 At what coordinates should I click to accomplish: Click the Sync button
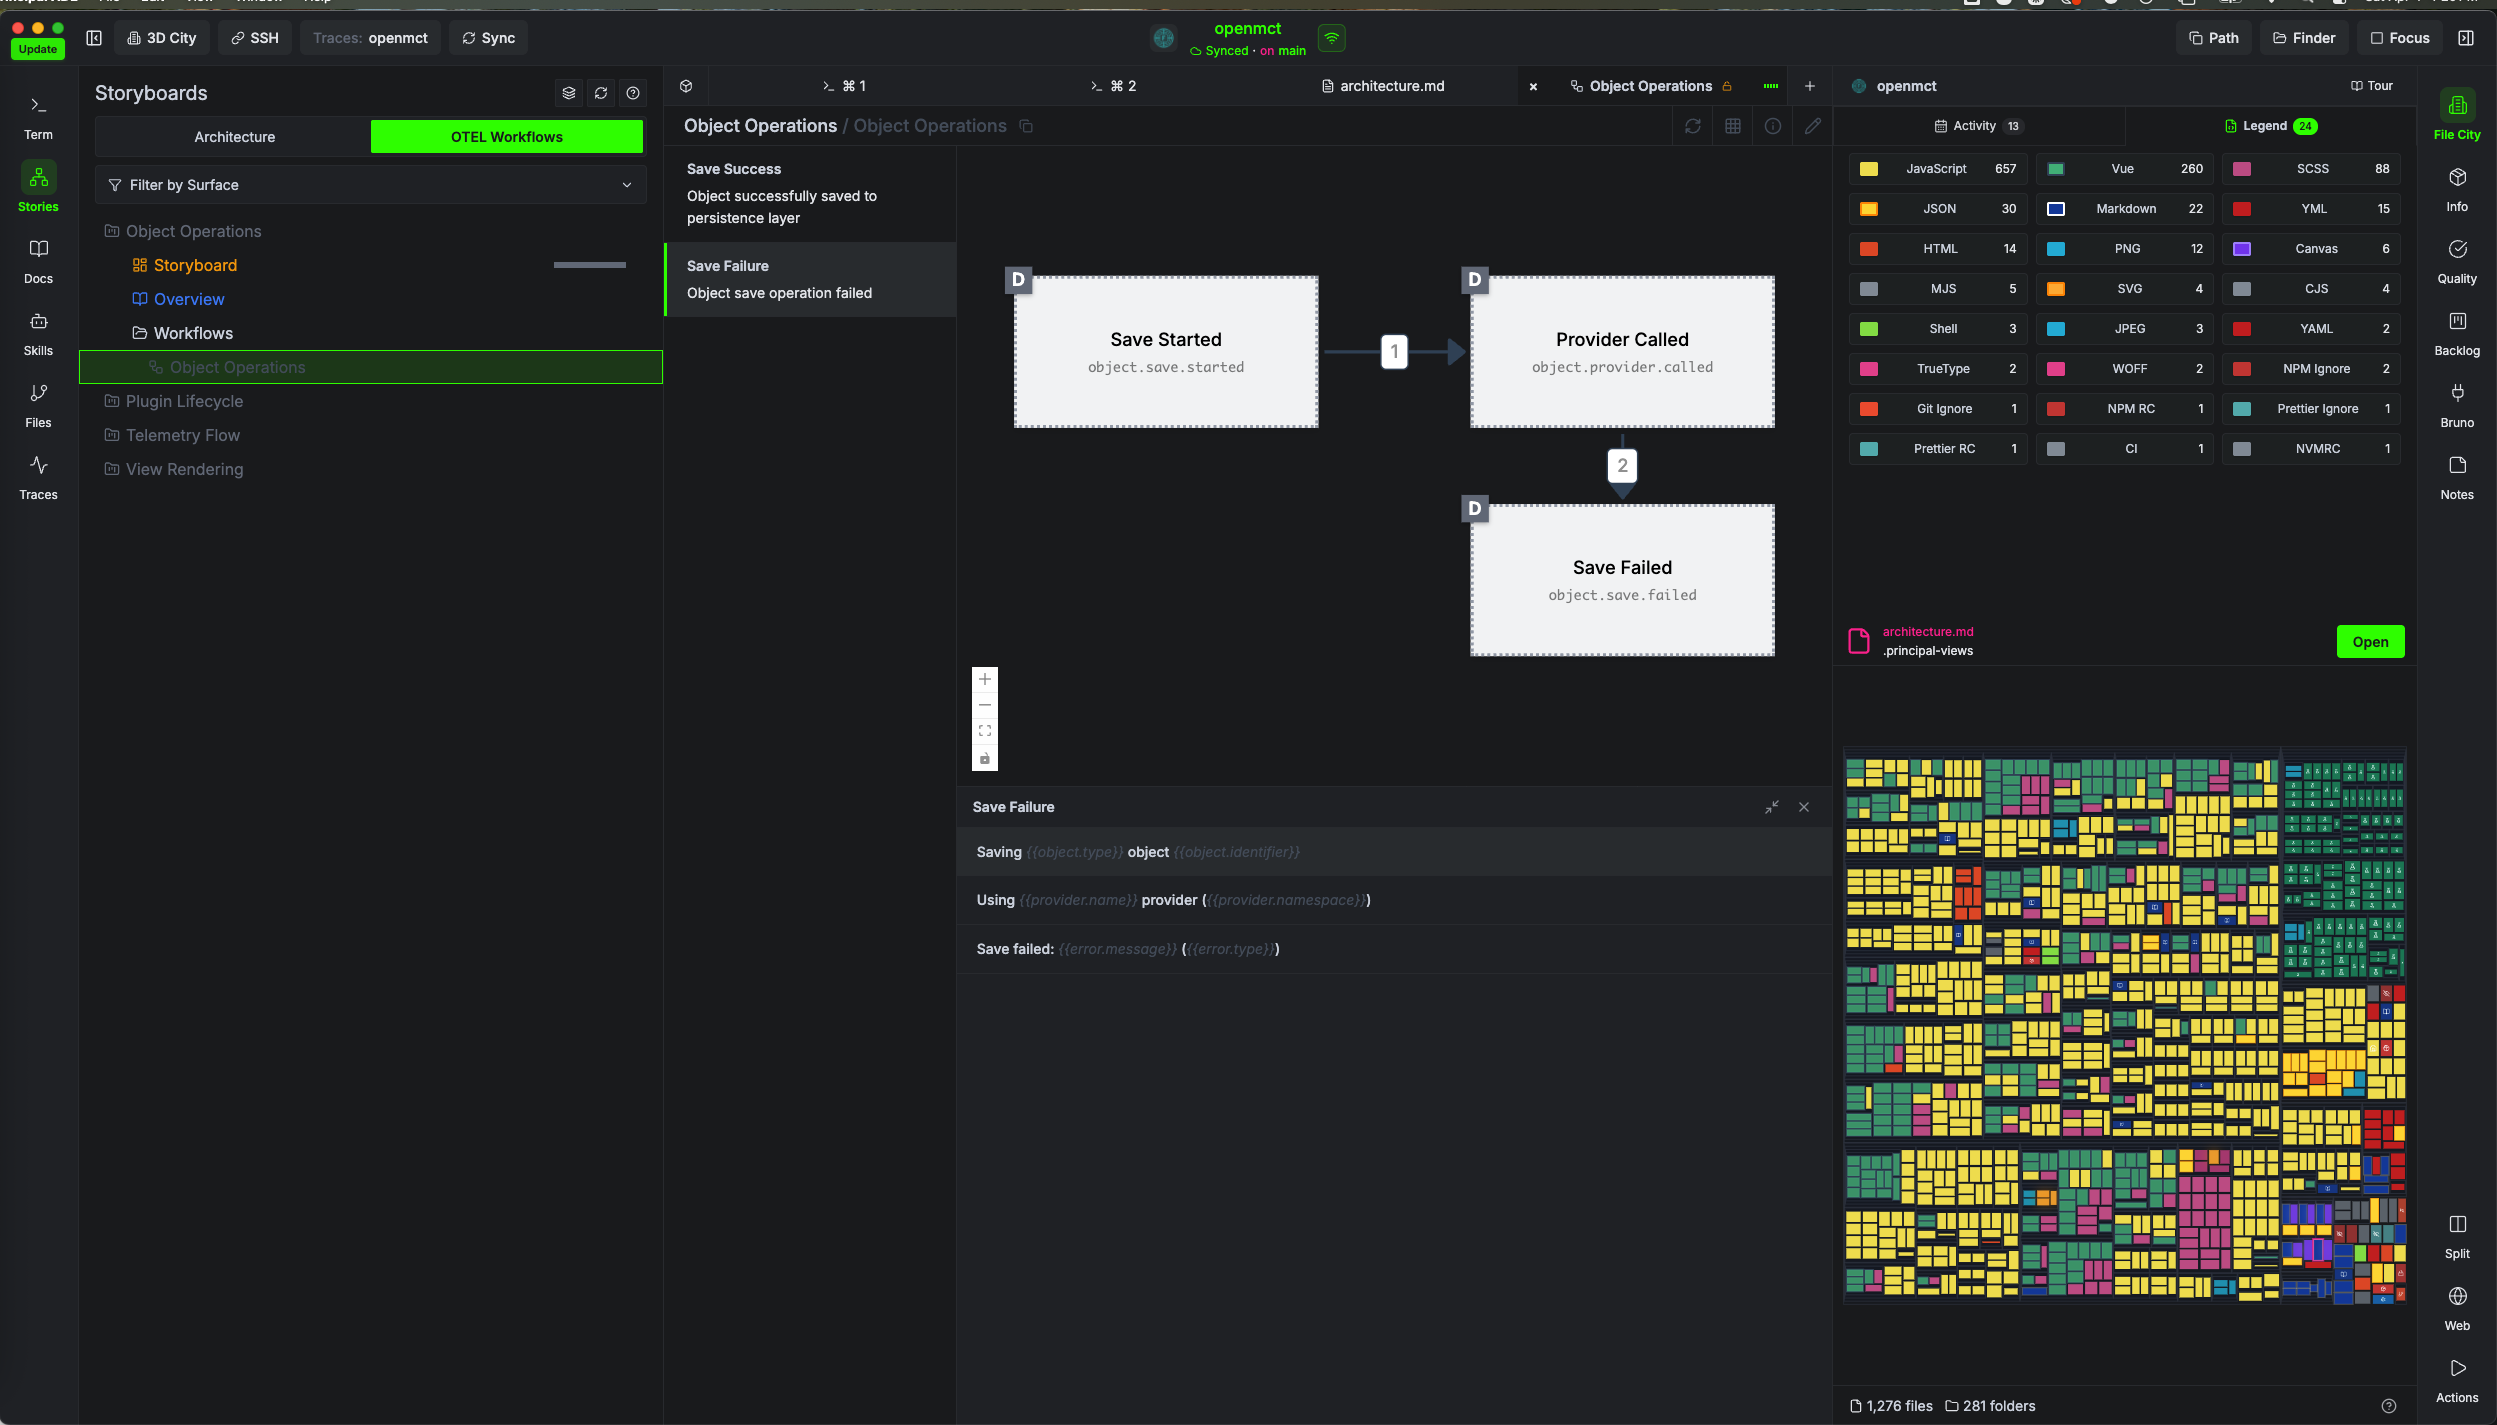488,38
